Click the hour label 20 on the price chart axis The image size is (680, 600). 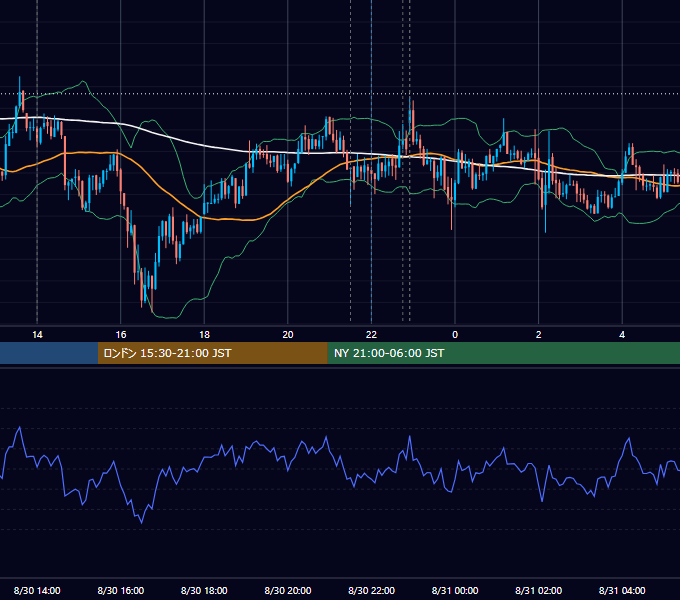(288, 335)
